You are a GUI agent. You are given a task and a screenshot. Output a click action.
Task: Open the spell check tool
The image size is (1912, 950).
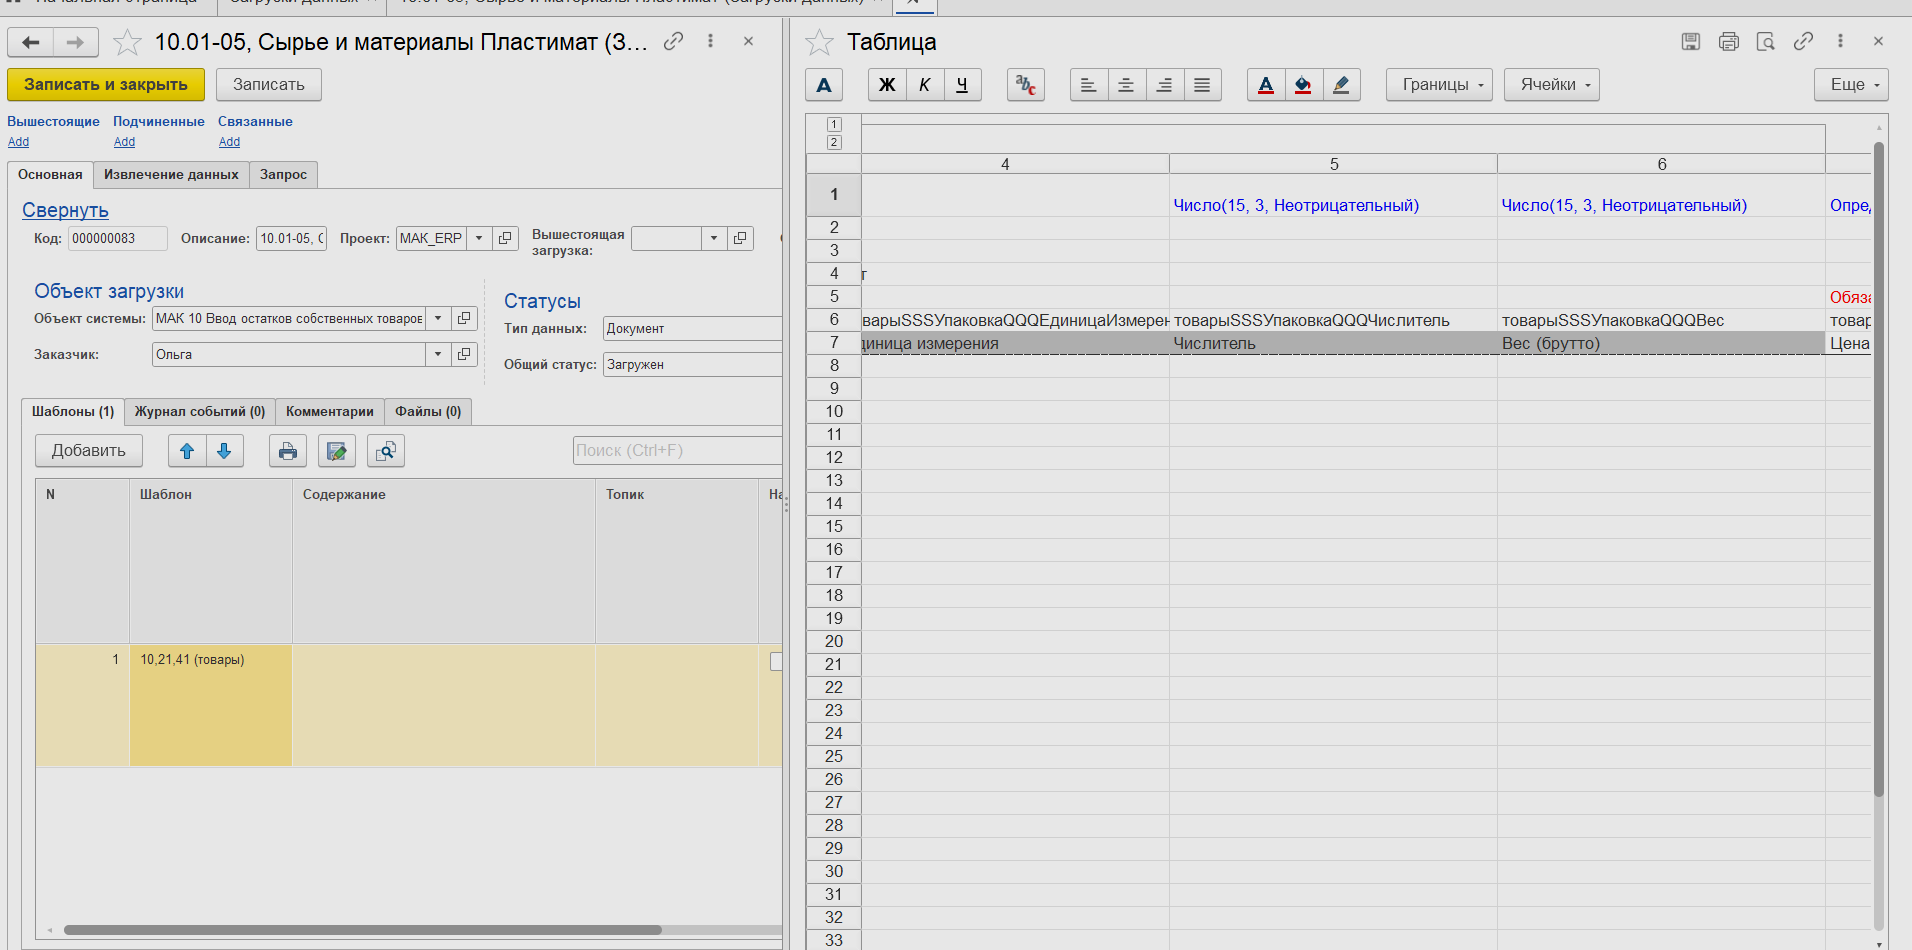1025,85
